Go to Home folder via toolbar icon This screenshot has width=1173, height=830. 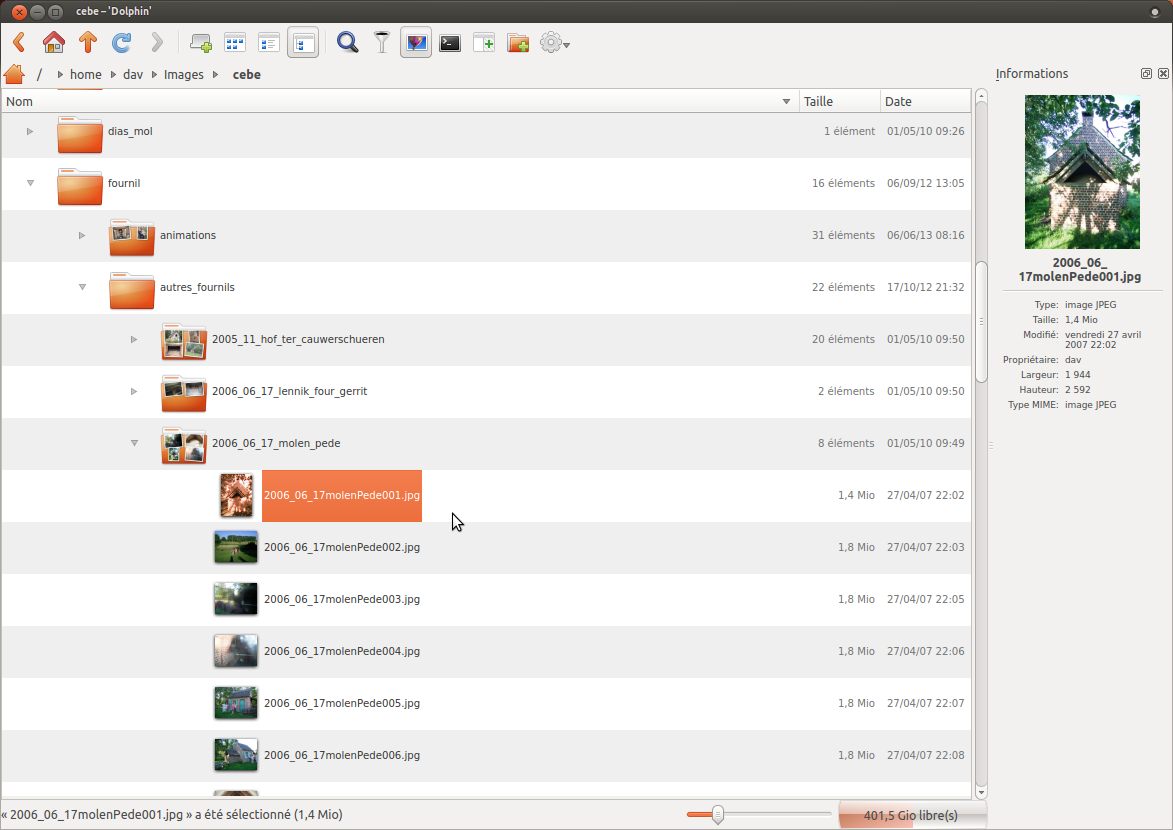pos(54,43)
